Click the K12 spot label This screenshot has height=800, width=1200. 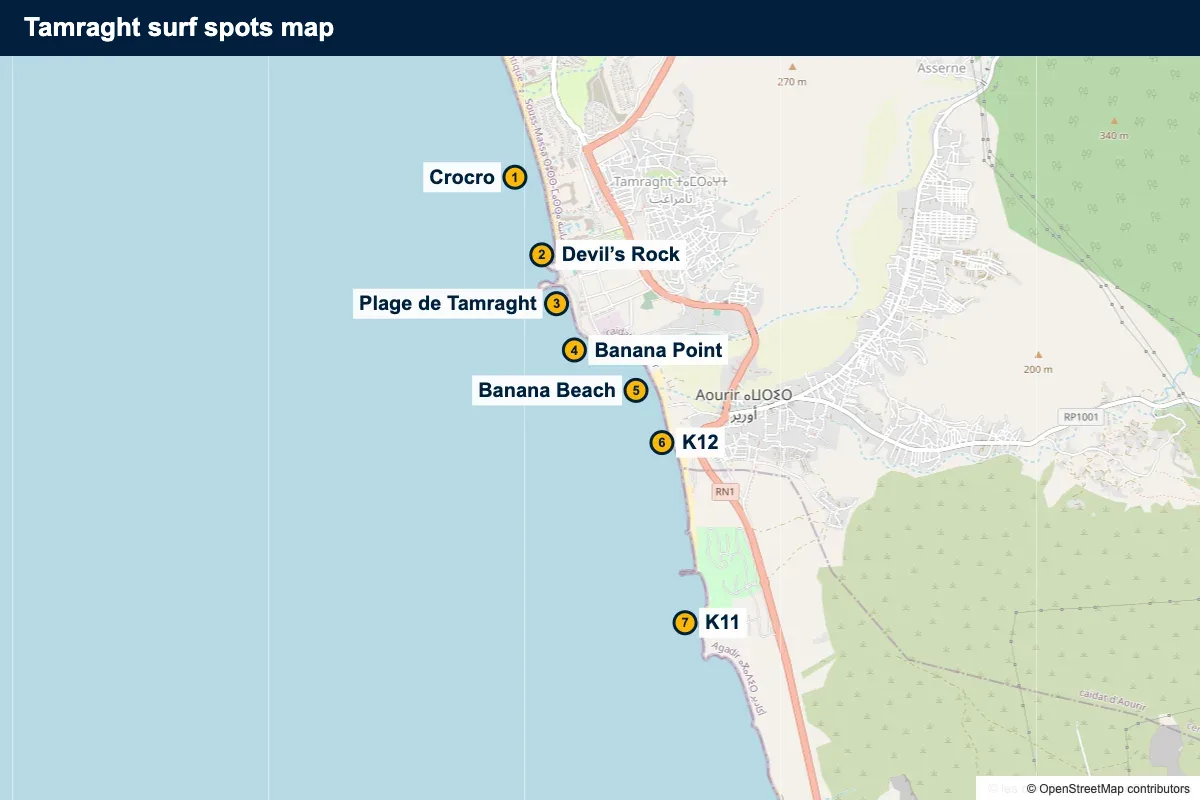tap(700, 442)
